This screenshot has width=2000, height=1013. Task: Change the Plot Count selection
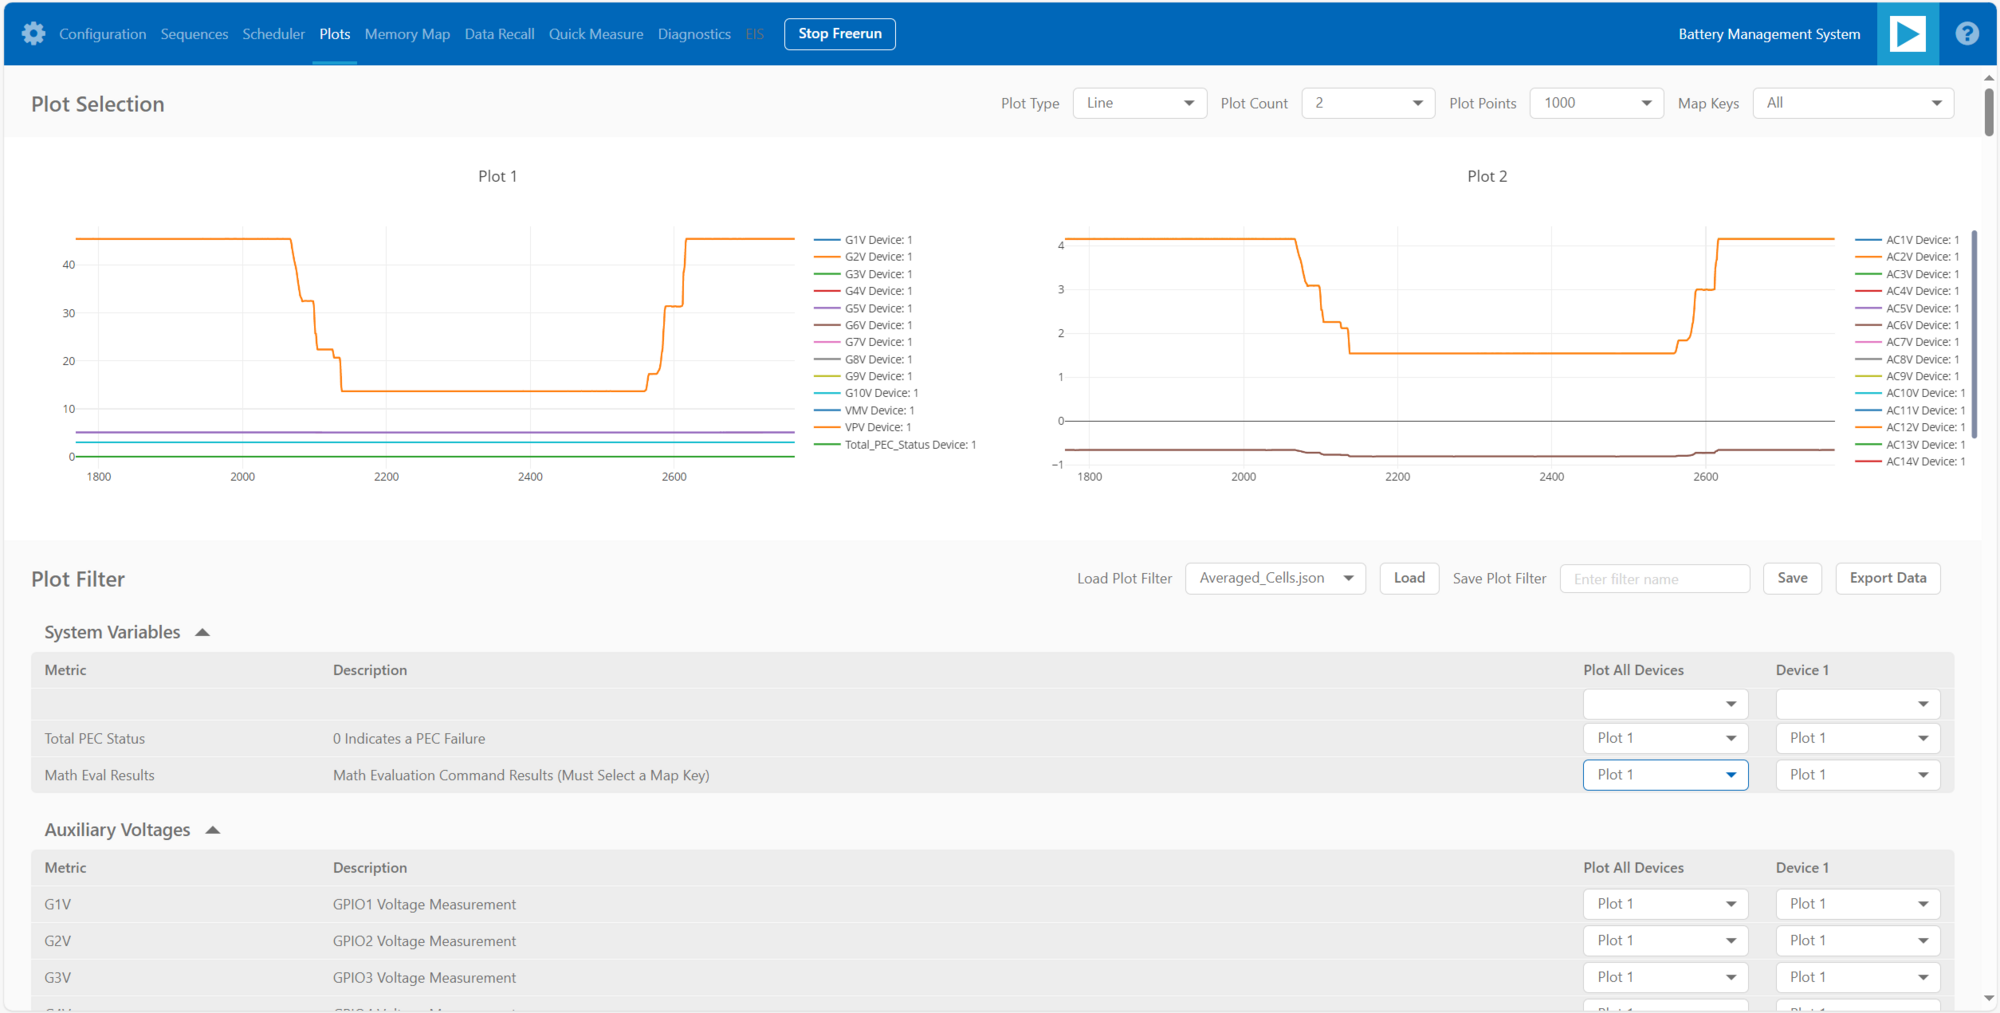tap(1367, 102)
